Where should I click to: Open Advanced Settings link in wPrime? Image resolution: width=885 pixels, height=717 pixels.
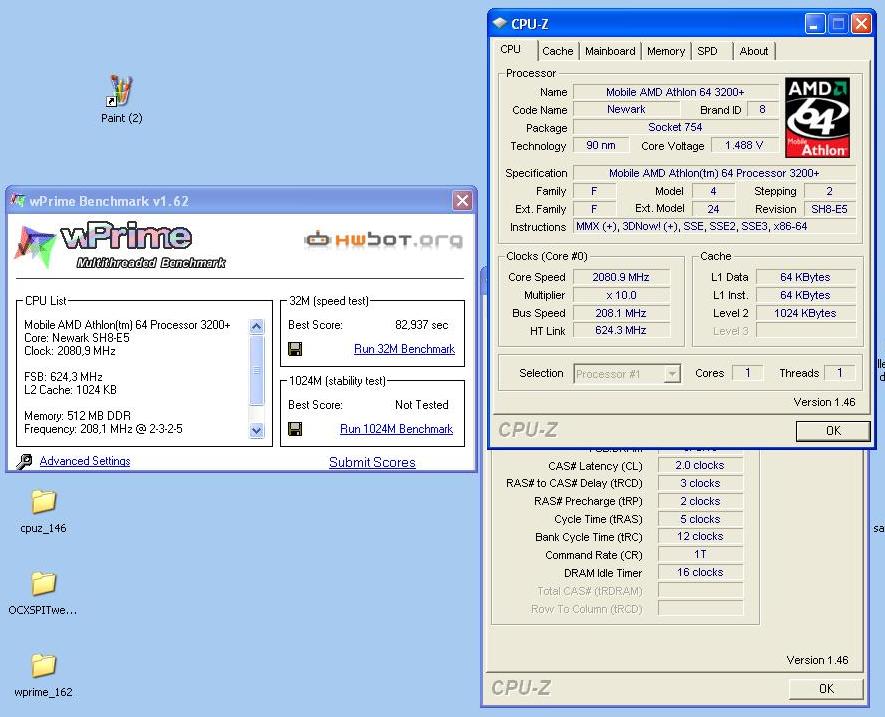point(85,461)
